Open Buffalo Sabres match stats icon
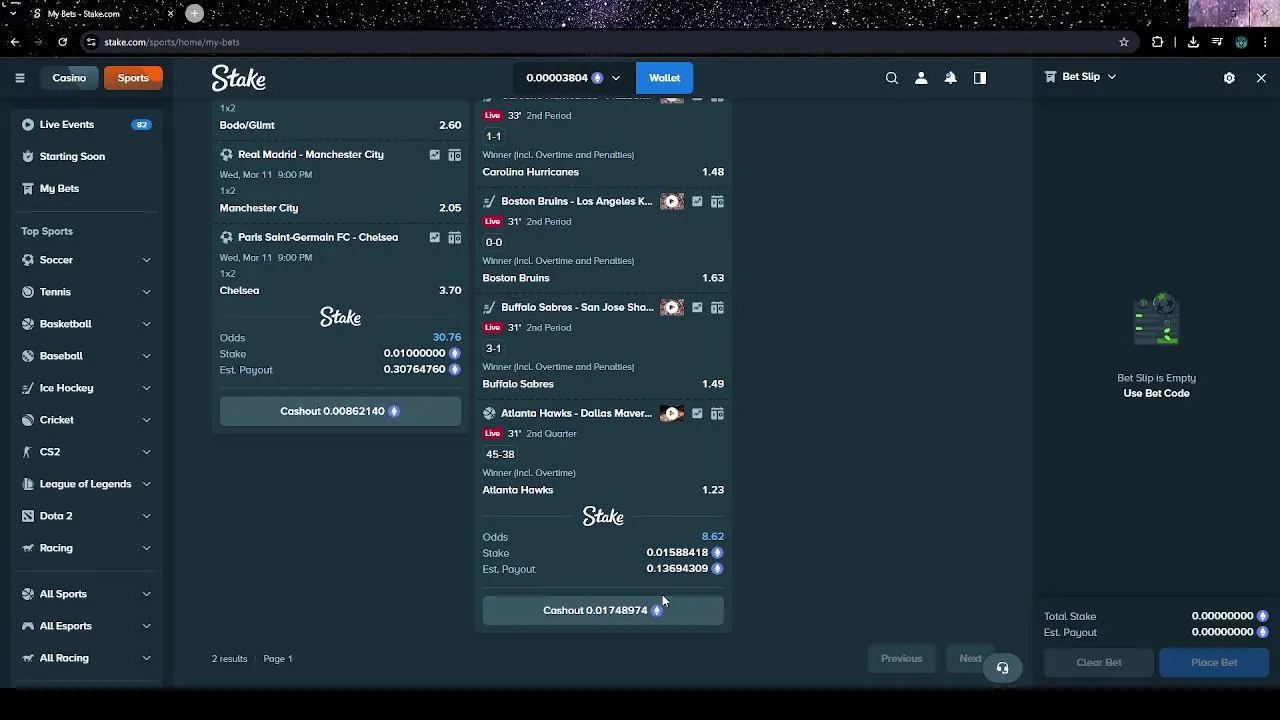 coord(697,308)
